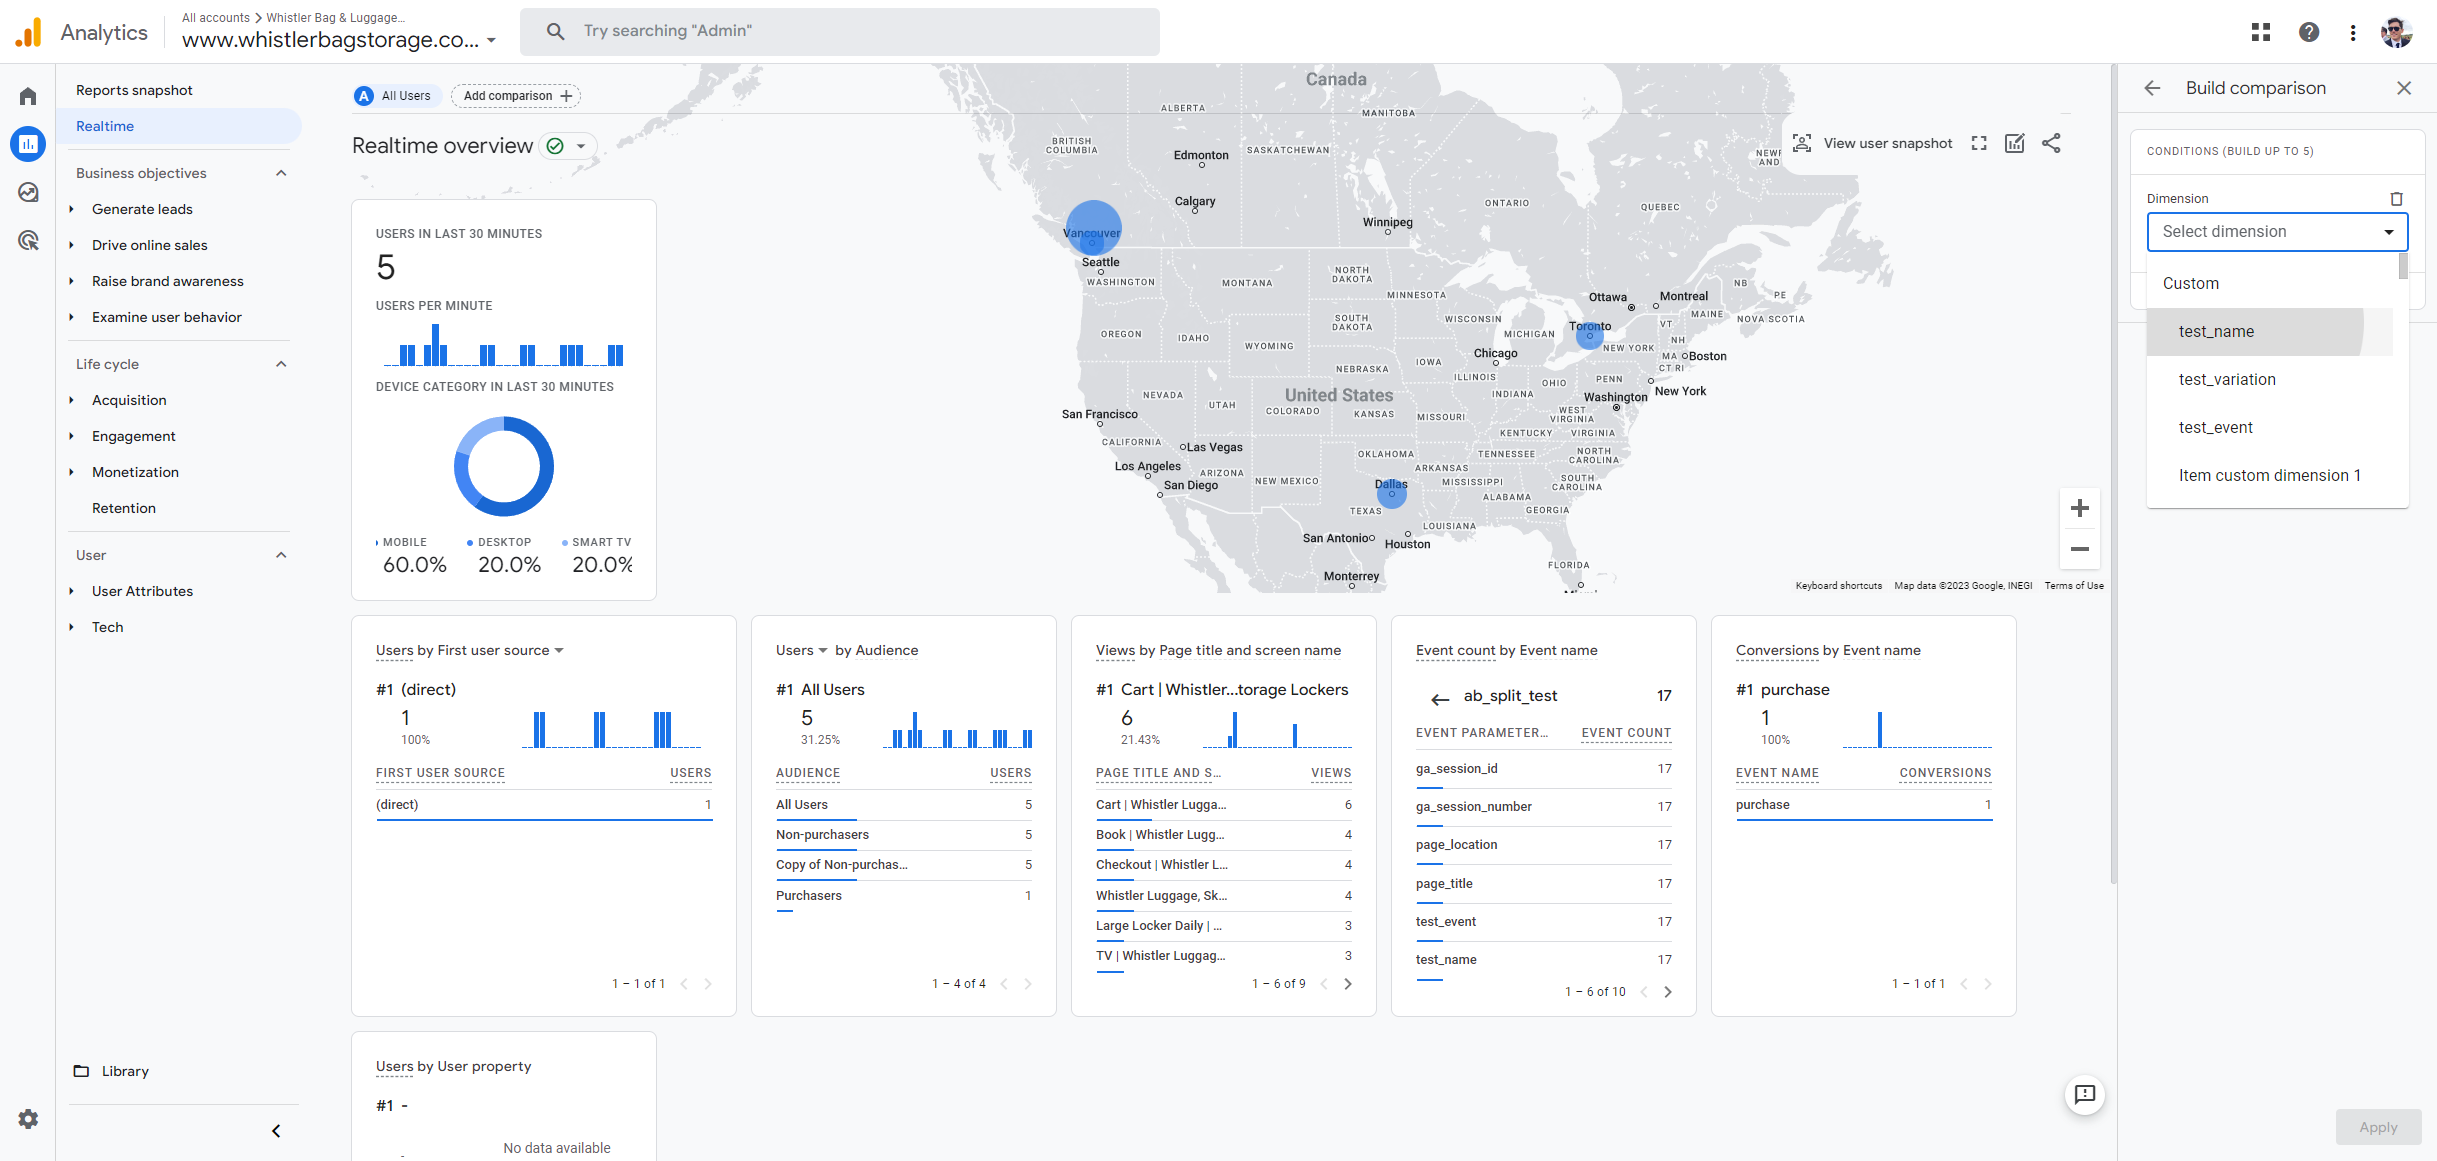This screenshot has width=2437, height=1161.
Task: Zoom out on the map
Action: tap(2080, 549)
